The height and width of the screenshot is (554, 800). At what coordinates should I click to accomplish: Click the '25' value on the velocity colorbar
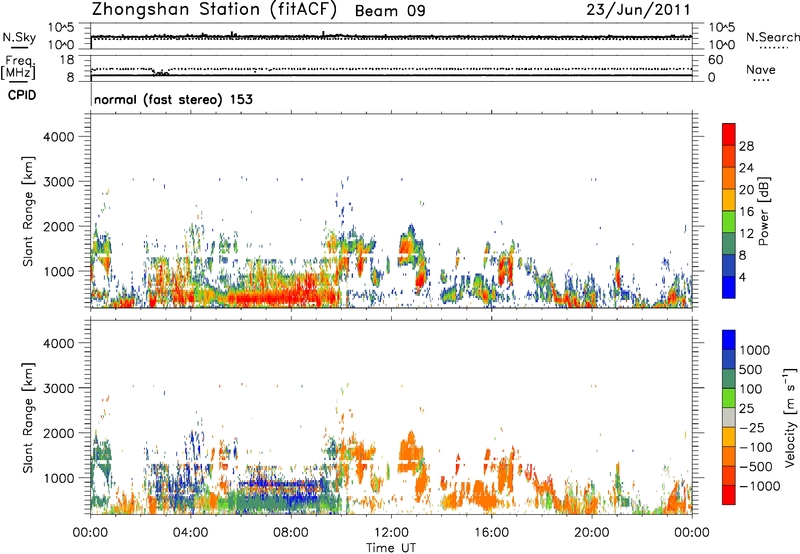click(746, 408)
